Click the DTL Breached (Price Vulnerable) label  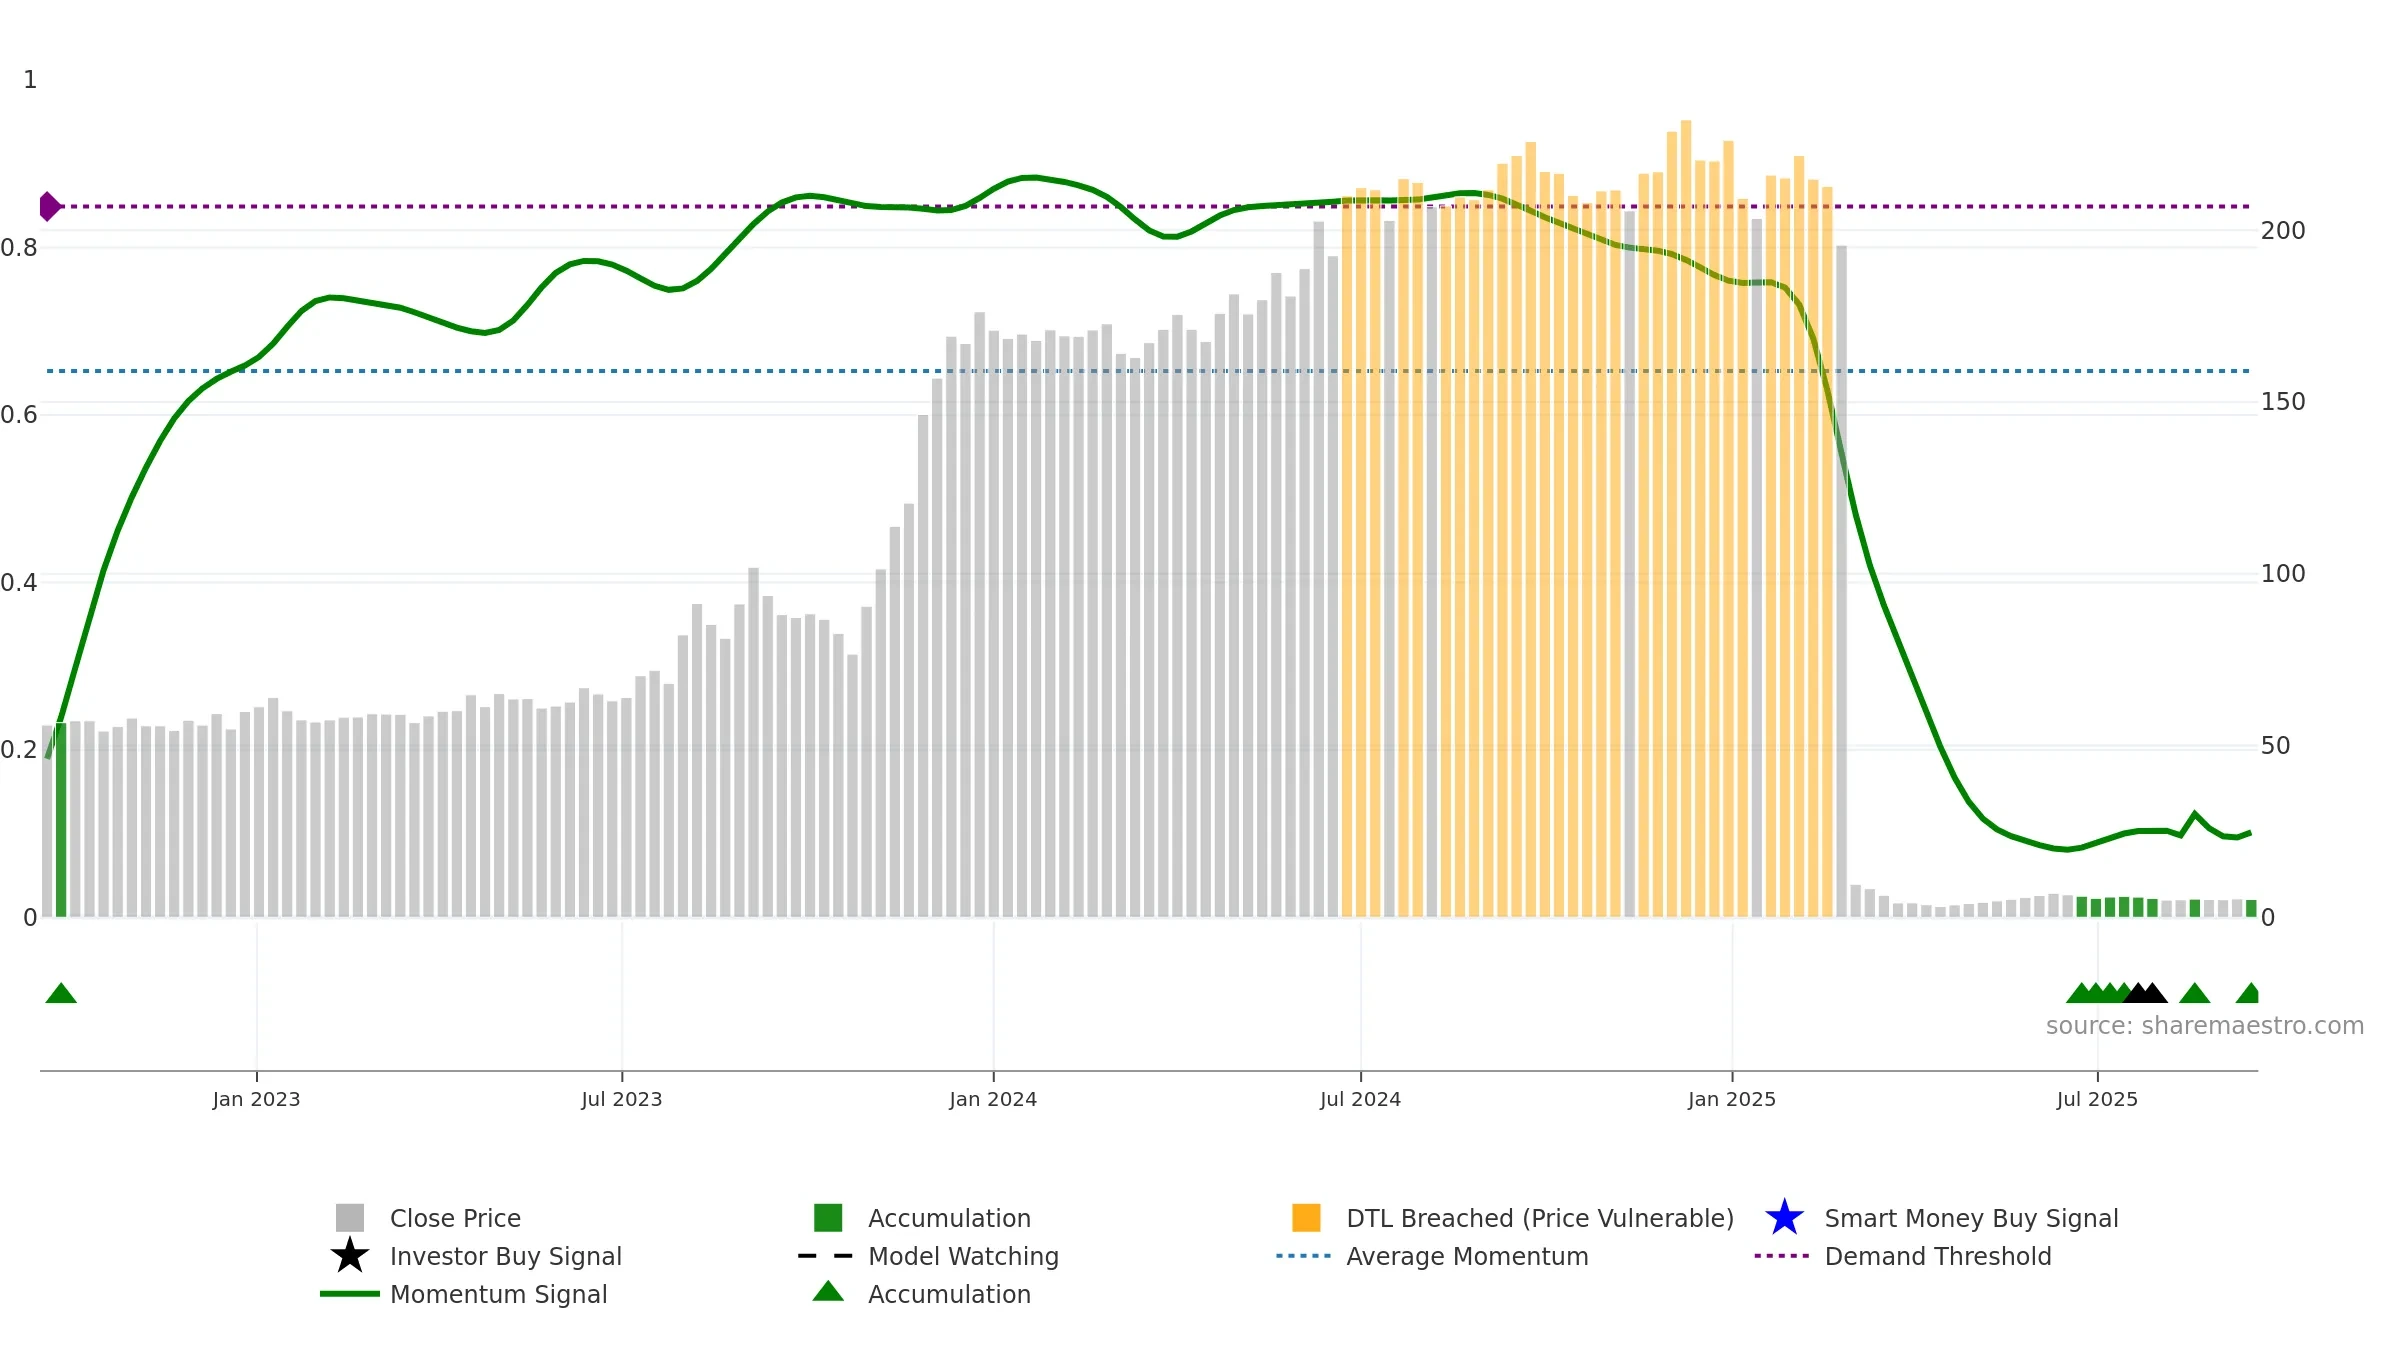[1540, 1218]
